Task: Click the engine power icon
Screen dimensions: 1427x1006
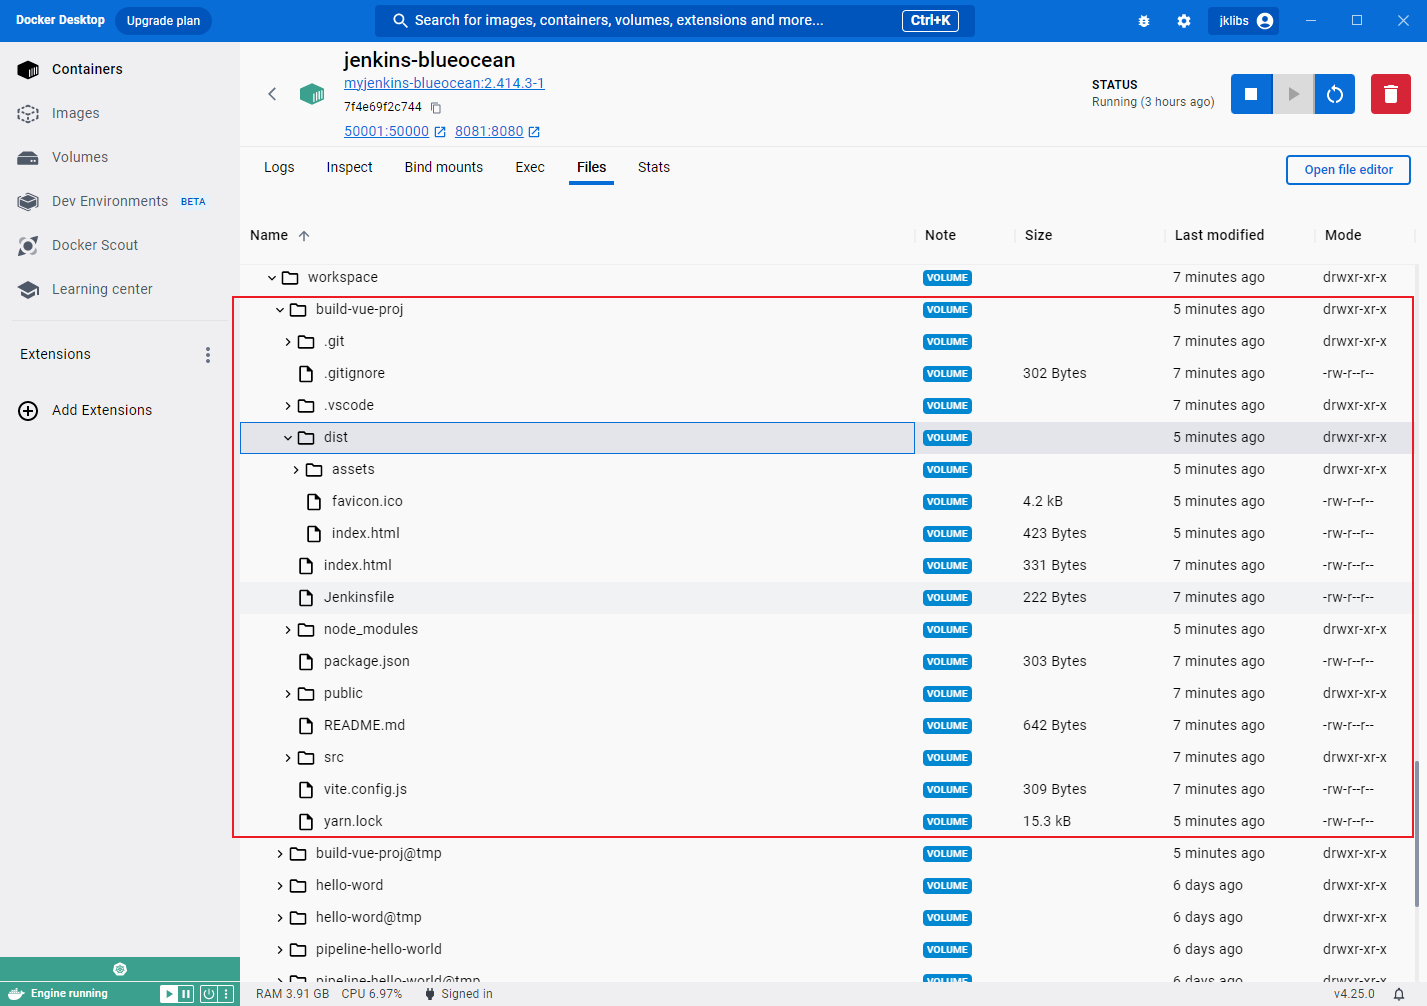Action: click(209, 994)
